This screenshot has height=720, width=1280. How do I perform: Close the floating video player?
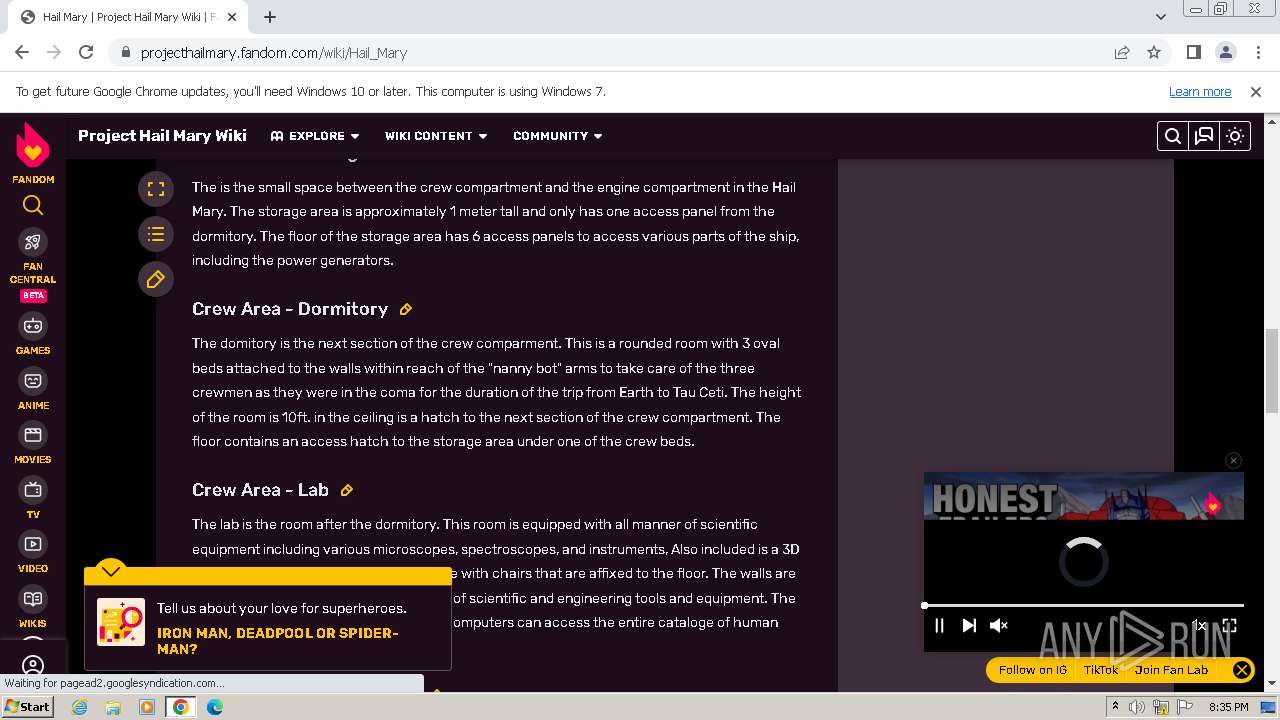pyautogui.click(x=1233, y=460)
